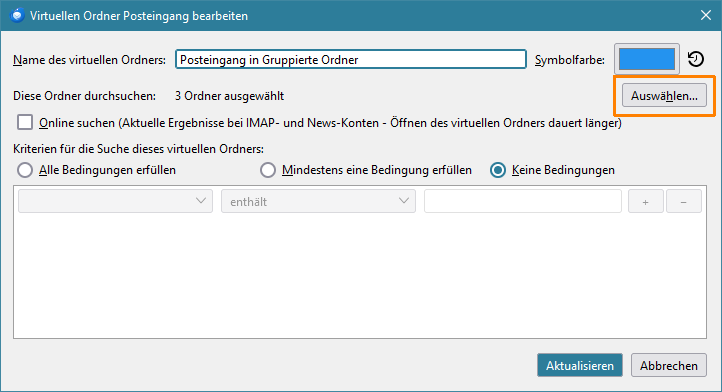Click the empty search criteria list area

click(x=360, y=275)
